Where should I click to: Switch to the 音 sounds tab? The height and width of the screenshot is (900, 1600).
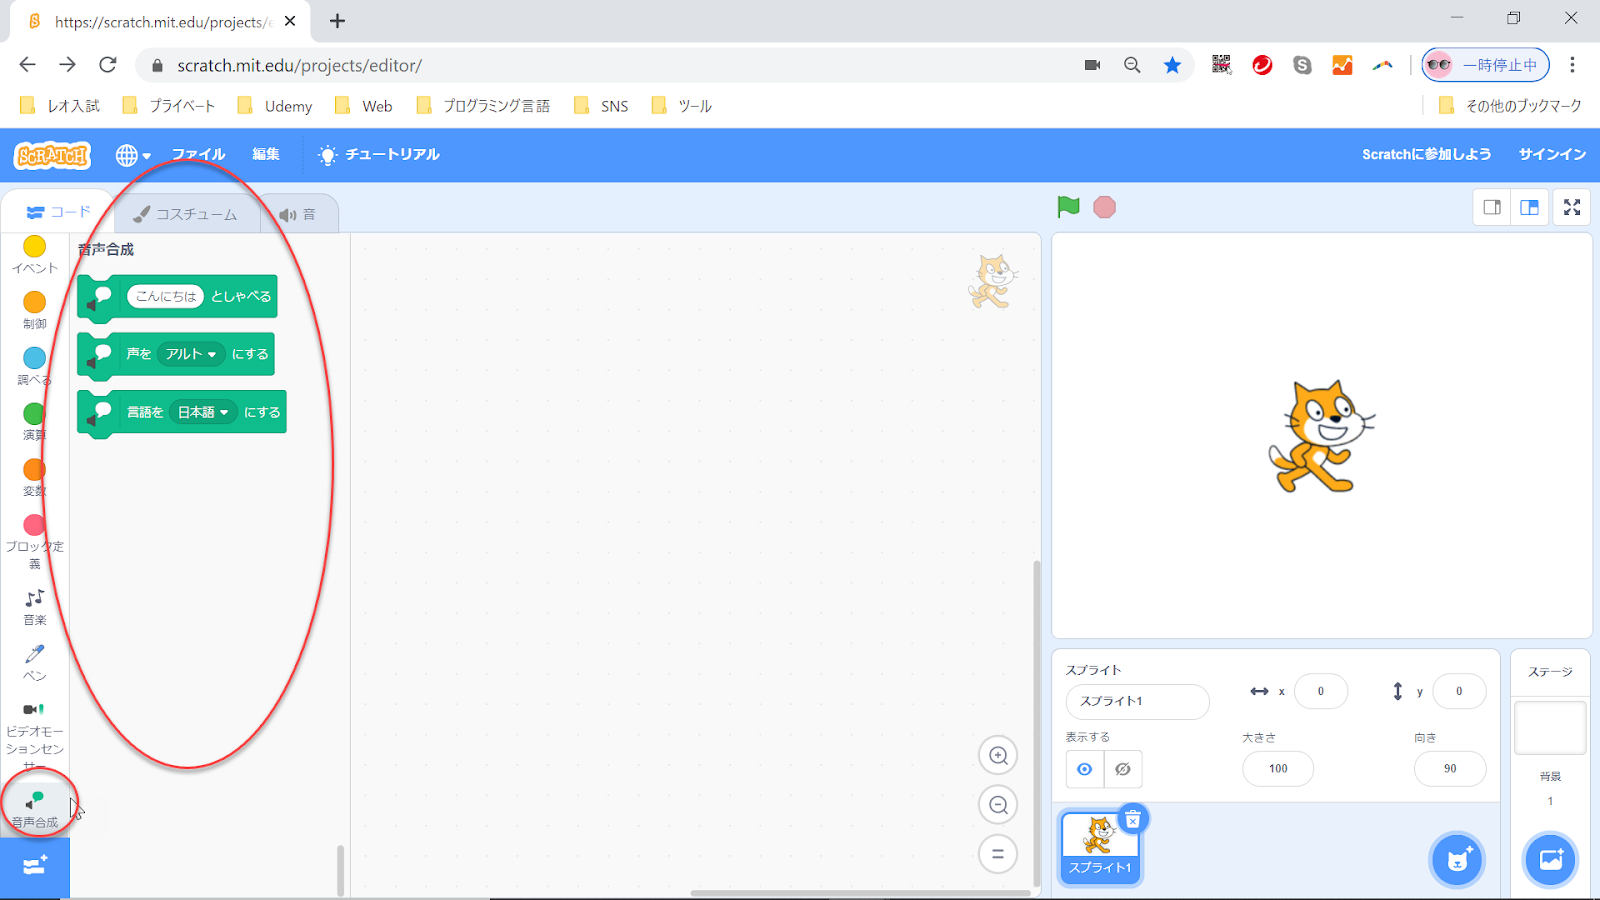pyautogui.click(x=298, y=214)
